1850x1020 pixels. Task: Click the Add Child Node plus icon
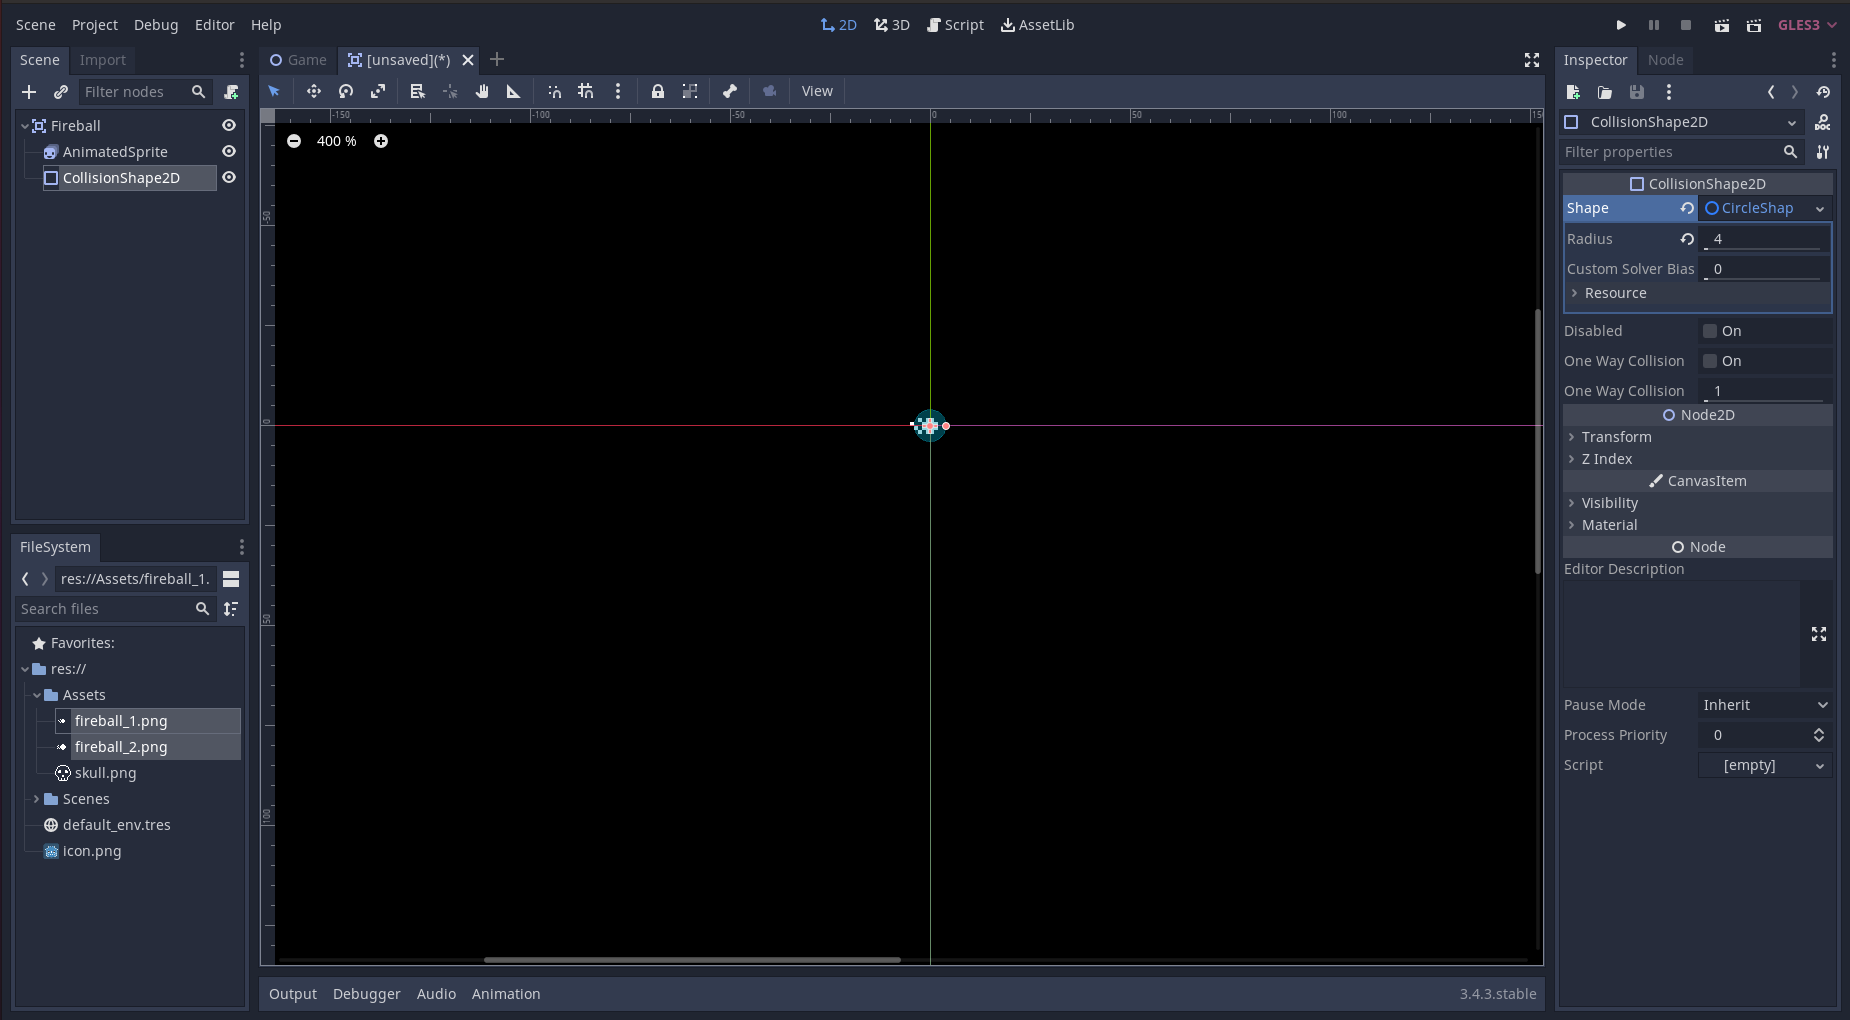(29, 92)
